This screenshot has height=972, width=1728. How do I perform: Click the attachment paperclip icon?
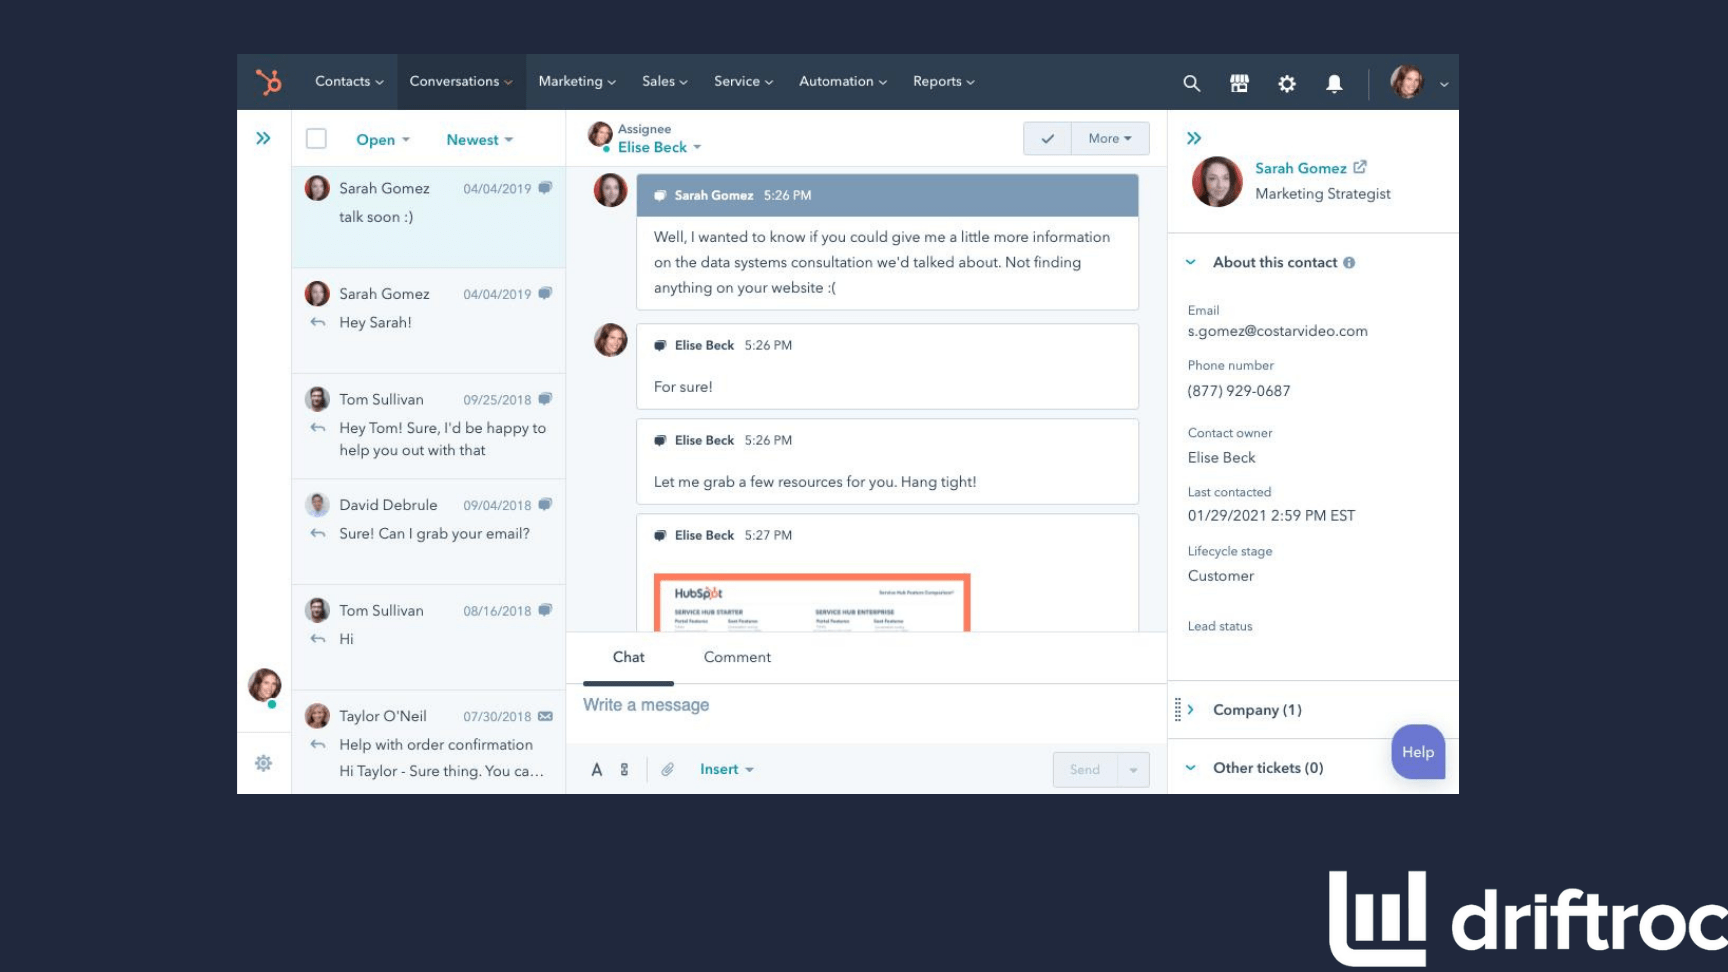(x=667, y=769)
